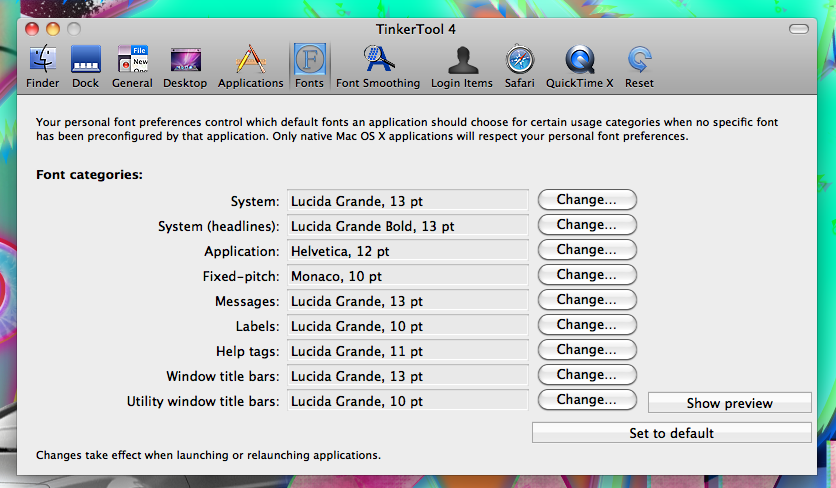Screen dimensions: 836x488
Task: Change the Window title bars font
Action: tap(587, 375)
